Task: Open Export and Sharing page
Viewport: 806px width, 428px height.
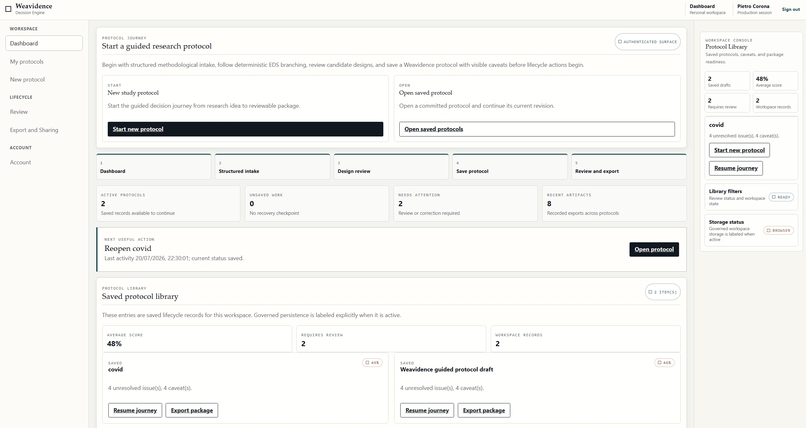Action: click(34, 130)
